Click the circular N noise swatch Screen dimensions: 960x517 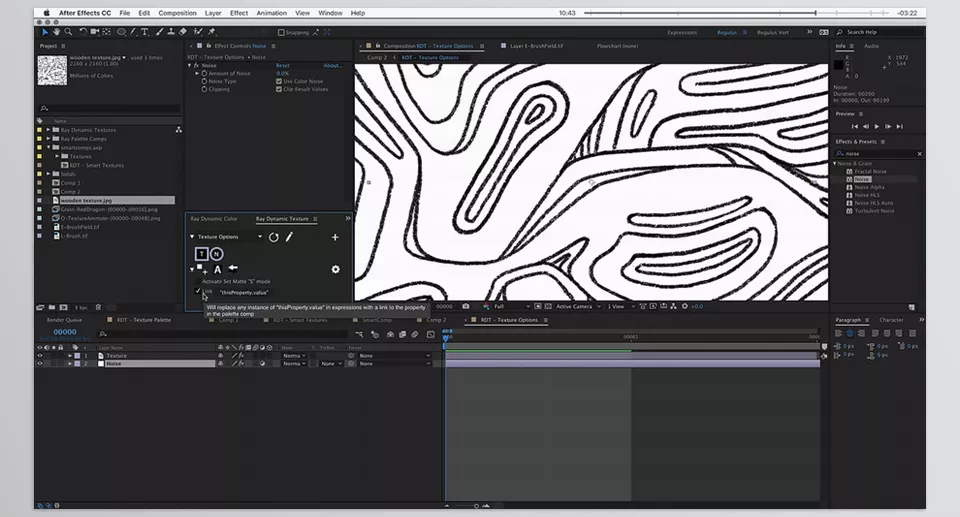tap(216, 254)
